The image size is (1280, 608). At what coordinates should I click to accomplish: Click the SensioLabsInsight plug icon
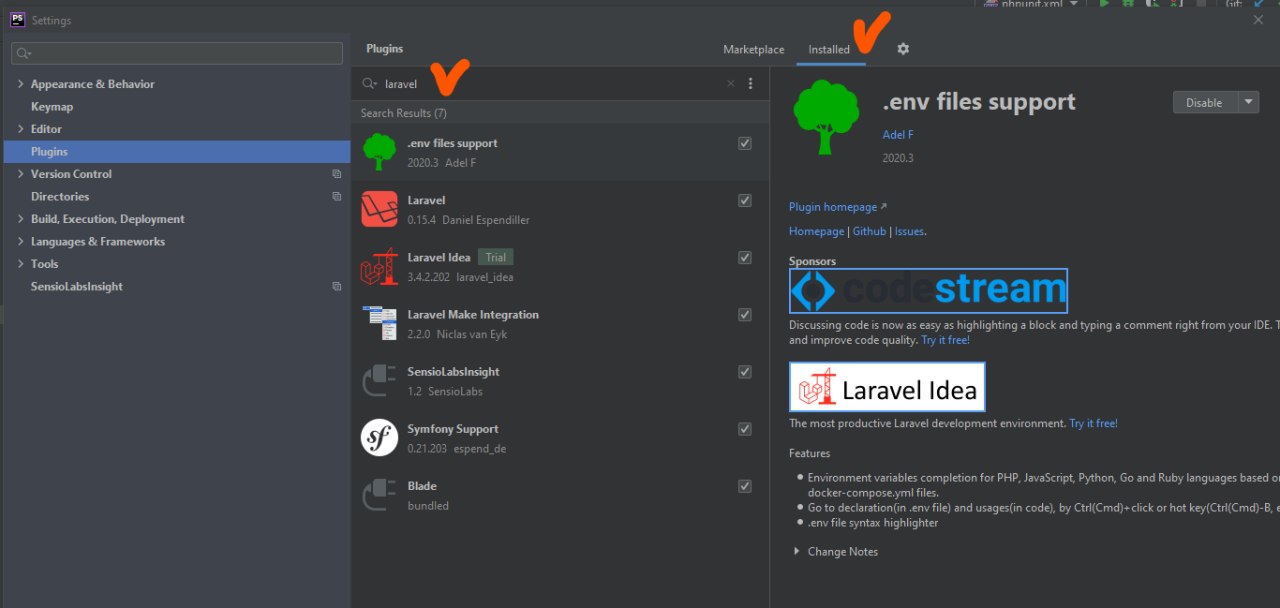coord(379,380)
